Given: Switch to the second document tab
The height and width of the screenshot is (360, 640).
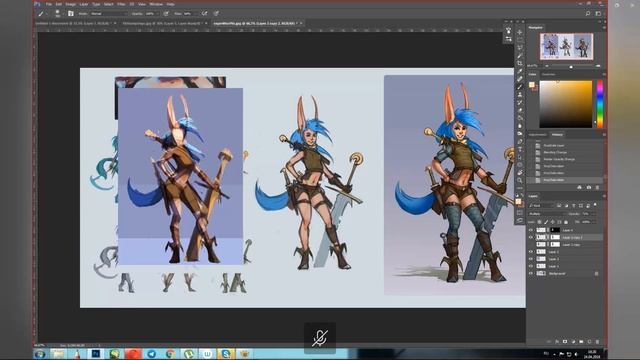Looking at the screenshot, I should point(164,24).
